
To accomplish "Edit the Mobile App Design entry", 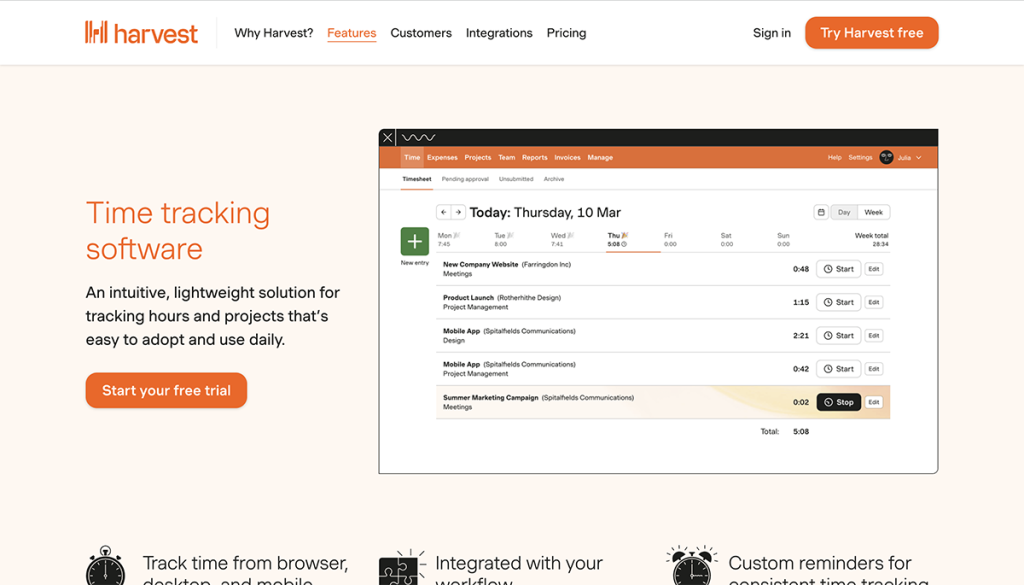I will tap(874, 336).
